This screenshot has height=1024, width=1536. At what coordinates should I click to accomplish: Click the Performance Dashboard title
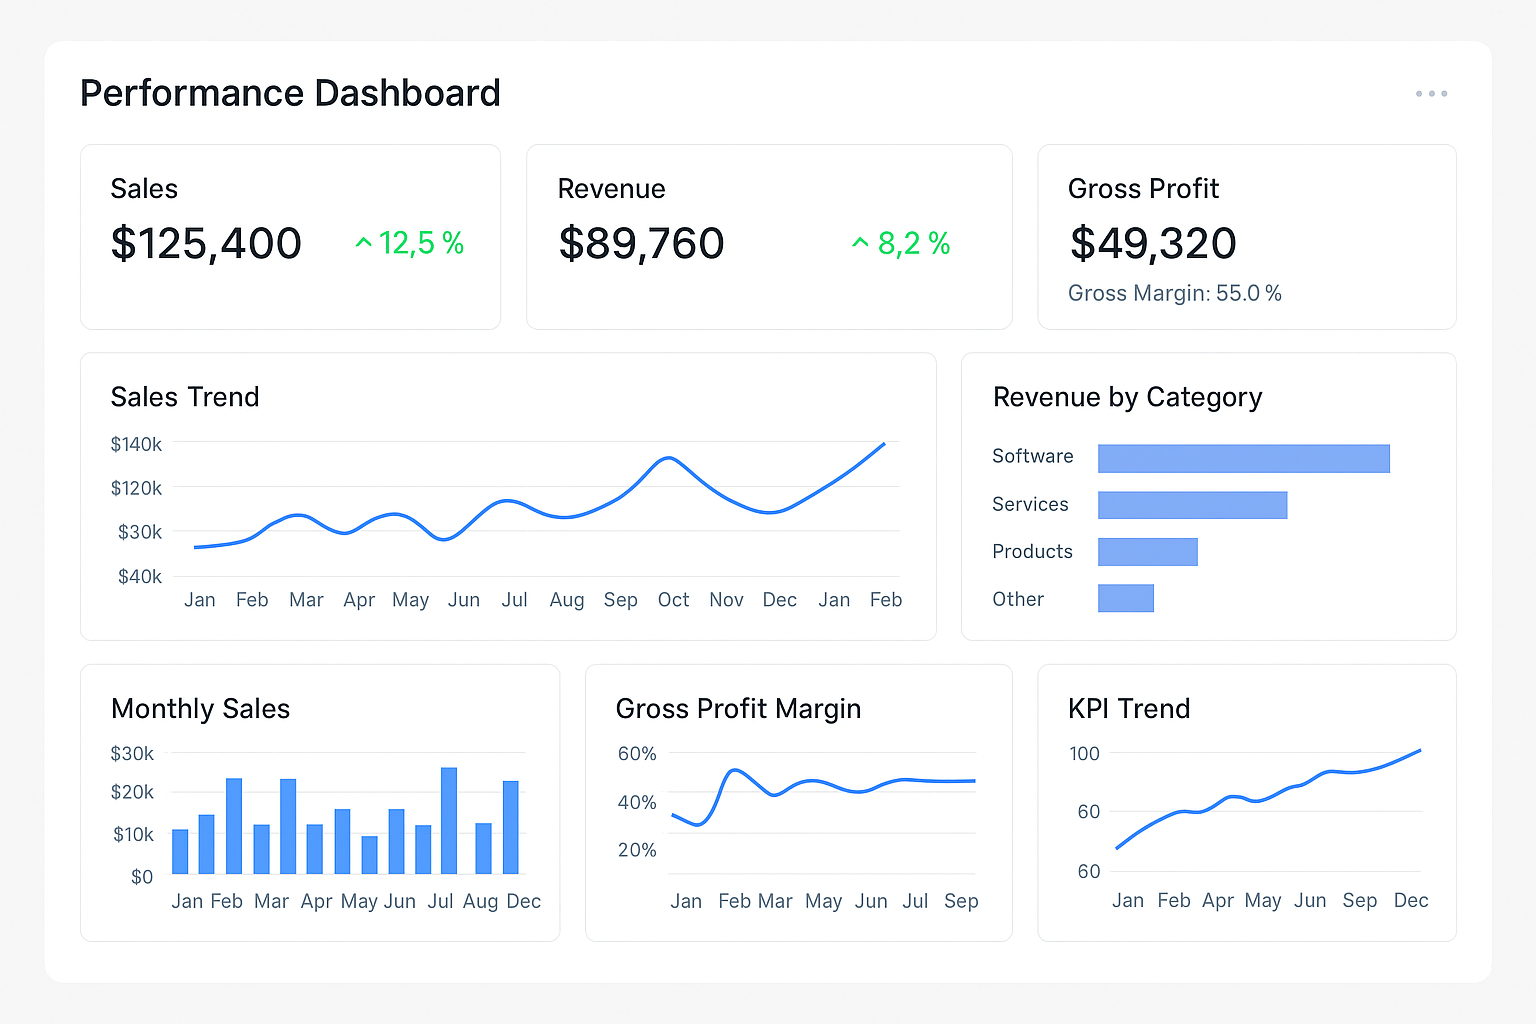(x=290, y=93)
